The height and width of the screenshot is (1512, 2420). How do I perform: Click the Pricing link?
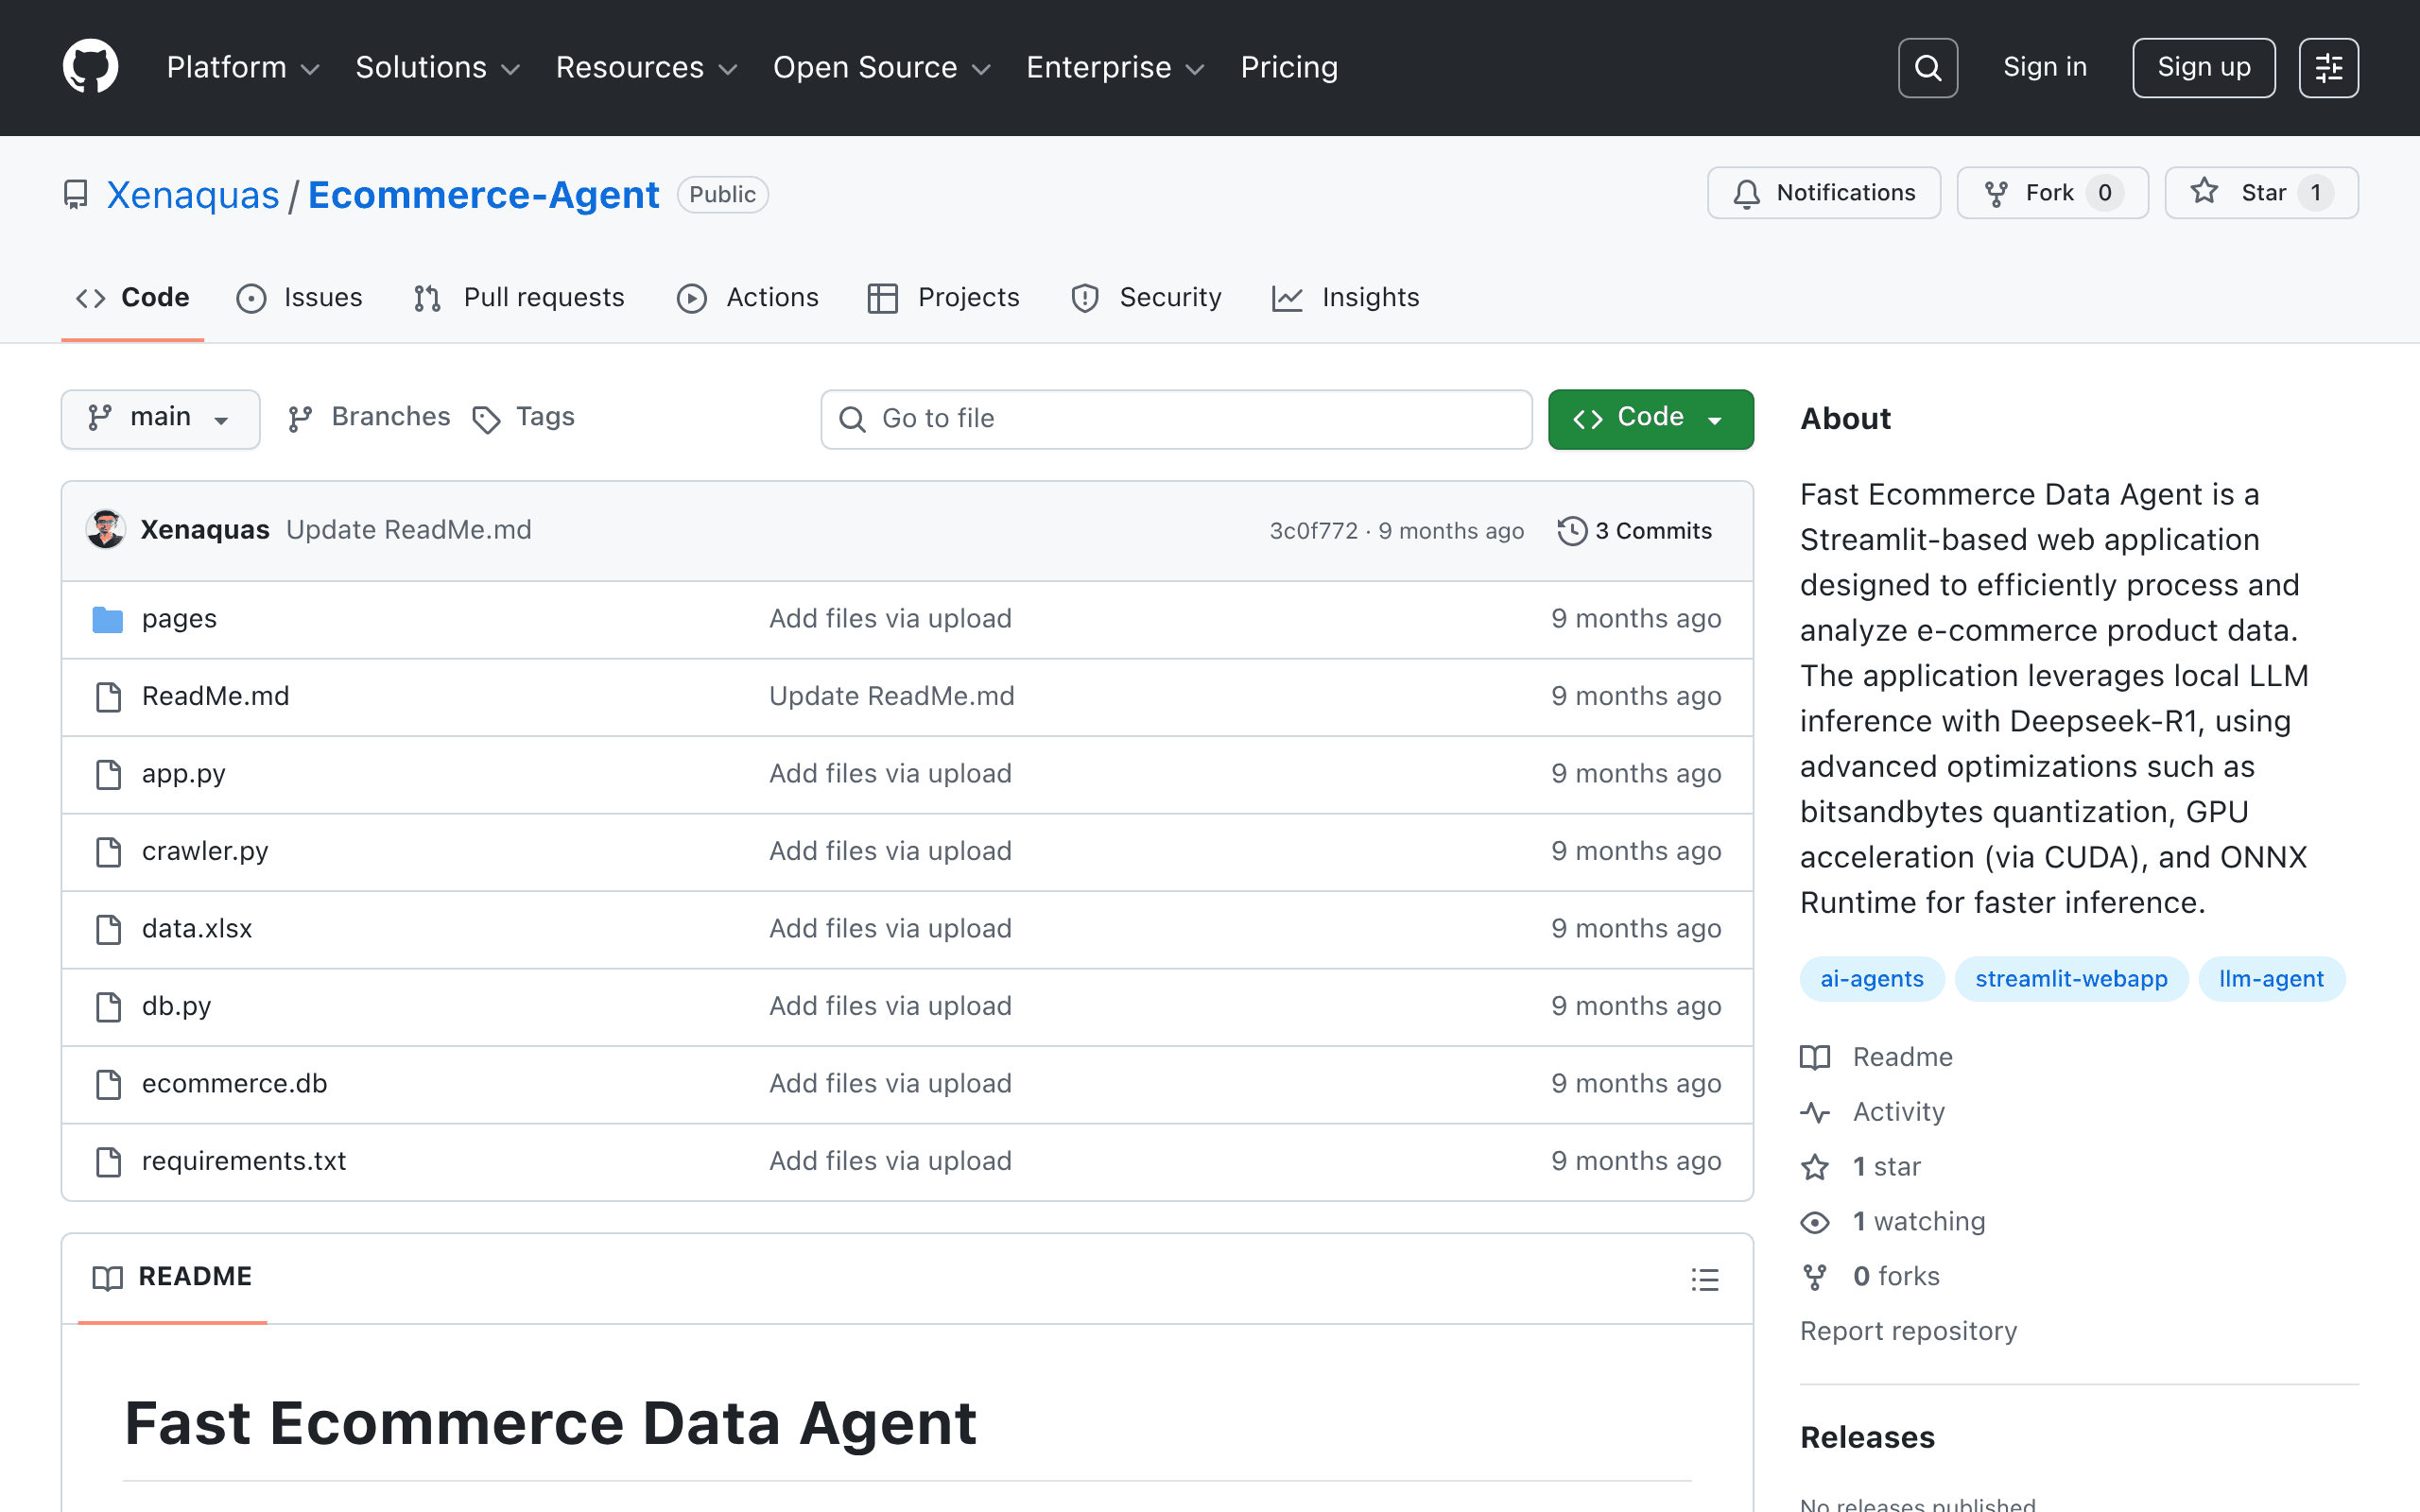(1289, 67)
